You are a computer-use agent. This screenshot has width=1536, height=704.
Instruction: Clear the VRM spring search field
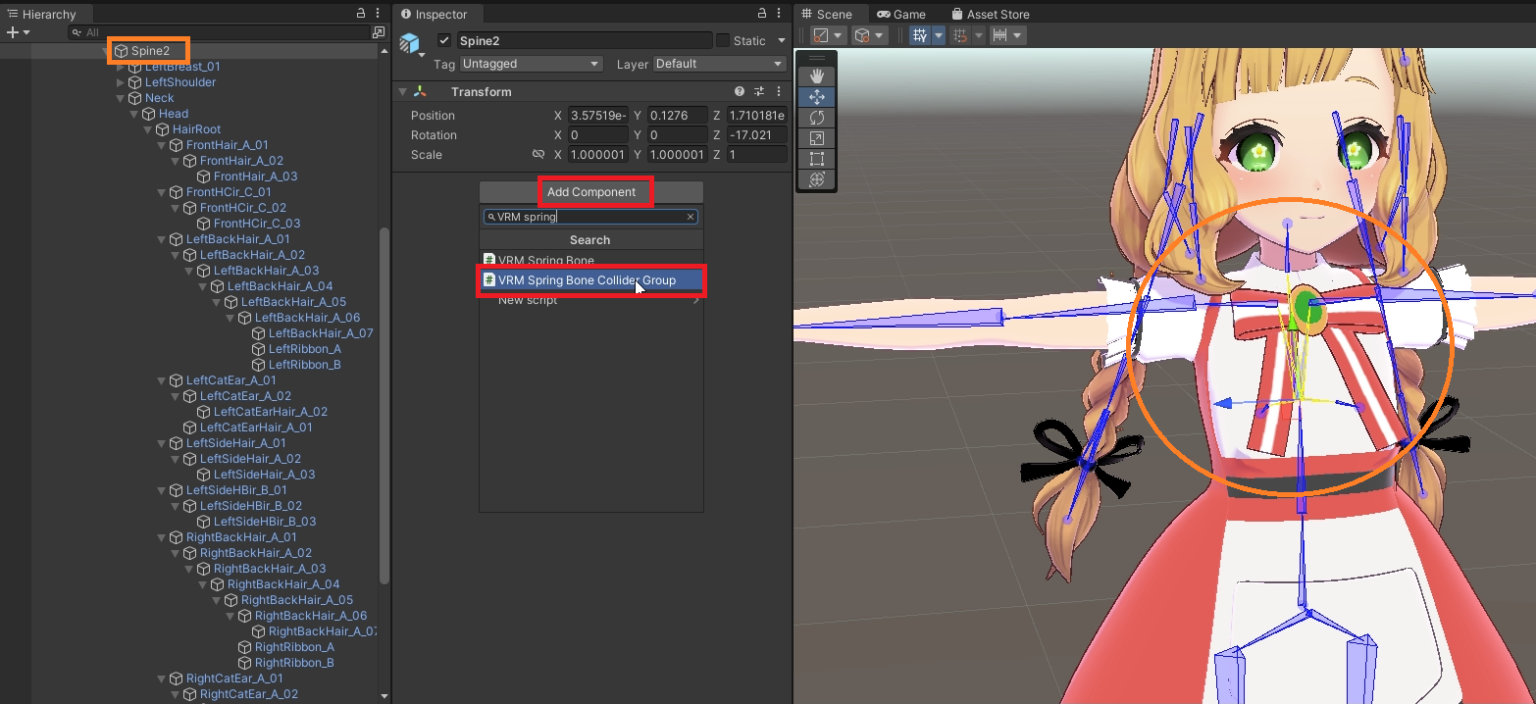[689, 217]
